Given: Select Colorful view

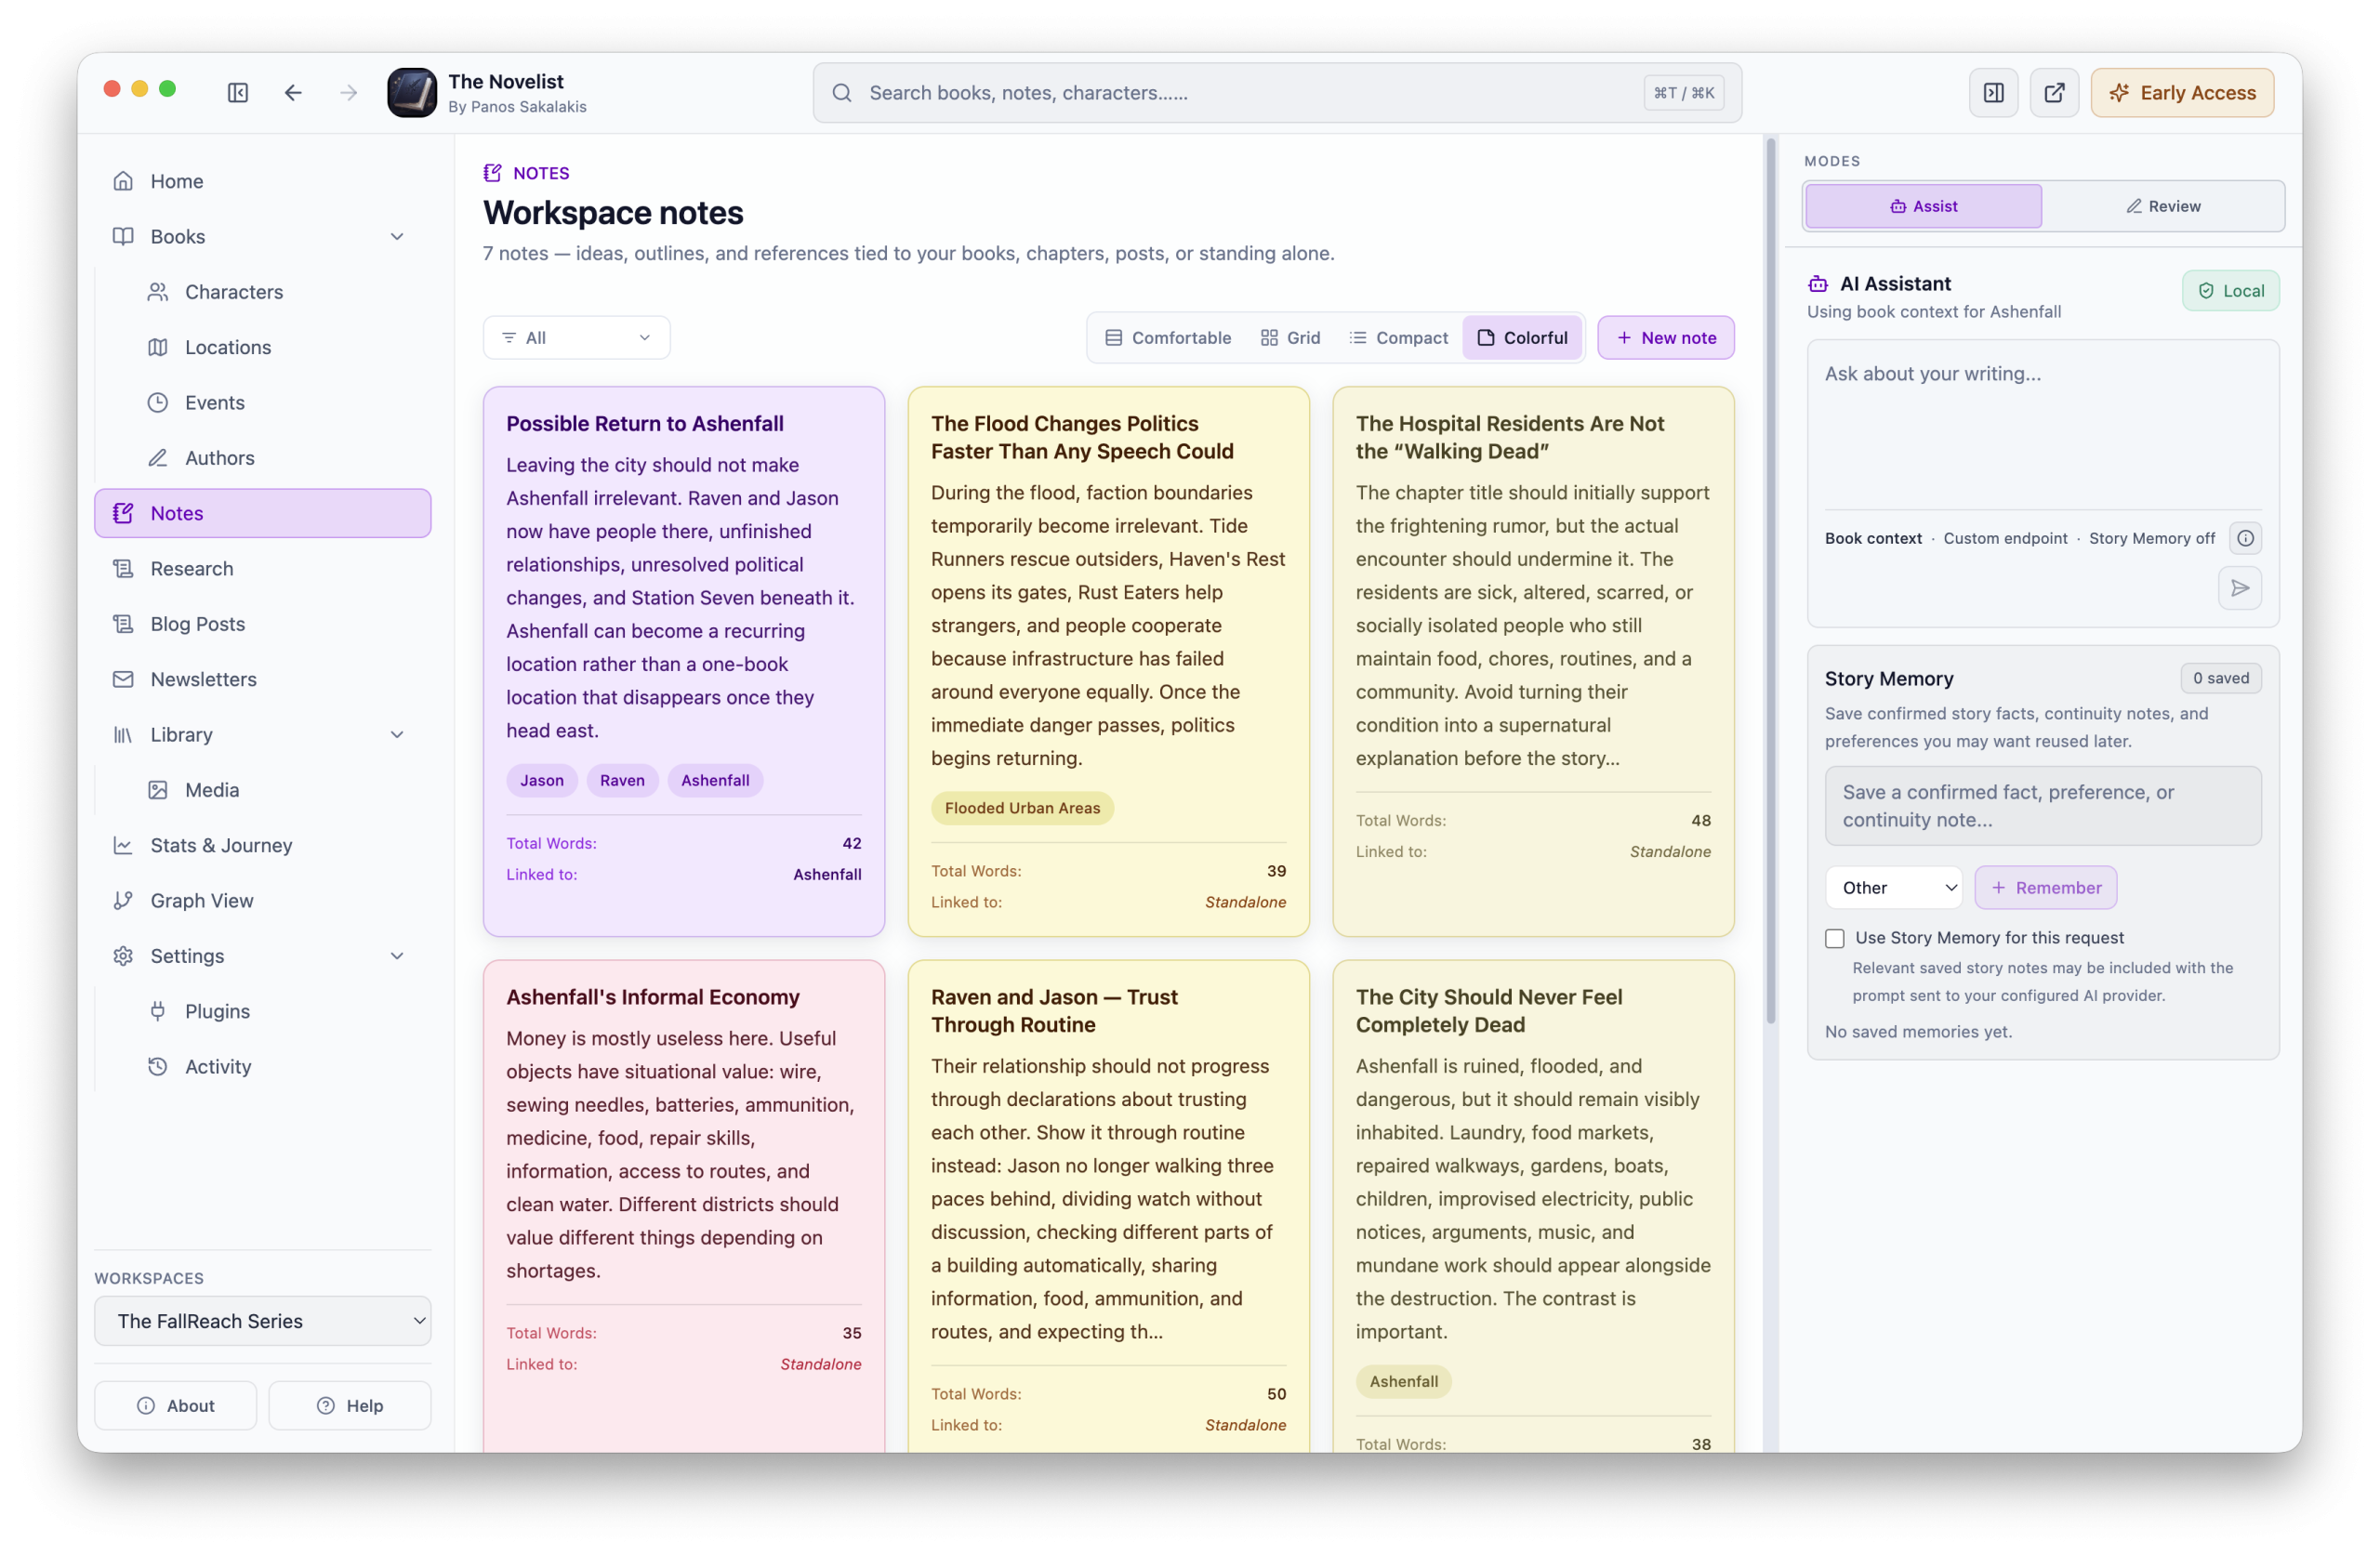Looking at the screenshot, I should (x=1522, y=338).
